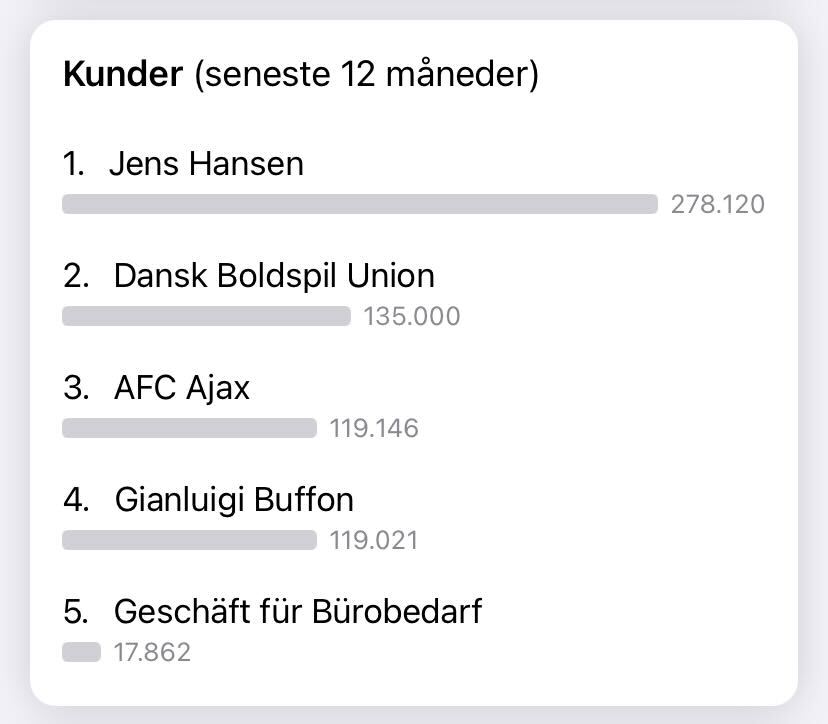Select the 119.021 amount value
The image size is (828, 724).
click(374, 540)
